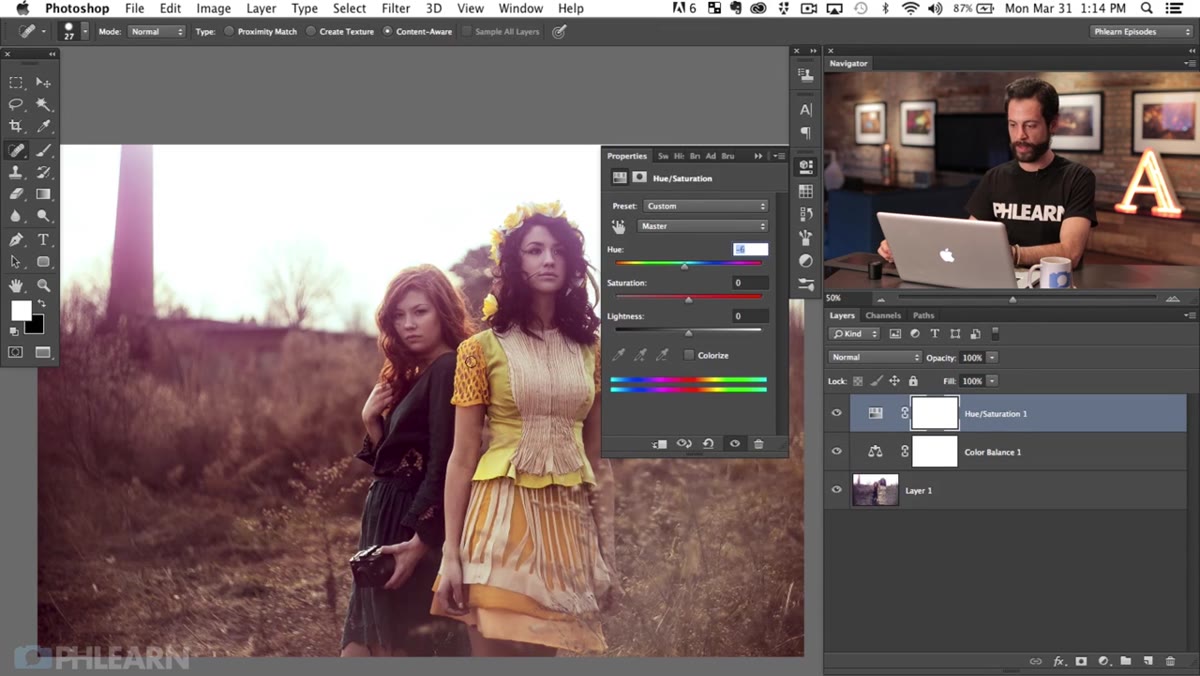The height and width of the screenshot is (676, 1200).
Task: Open the layer blend mode Normal dropdown
Action: tap(874, 357)
